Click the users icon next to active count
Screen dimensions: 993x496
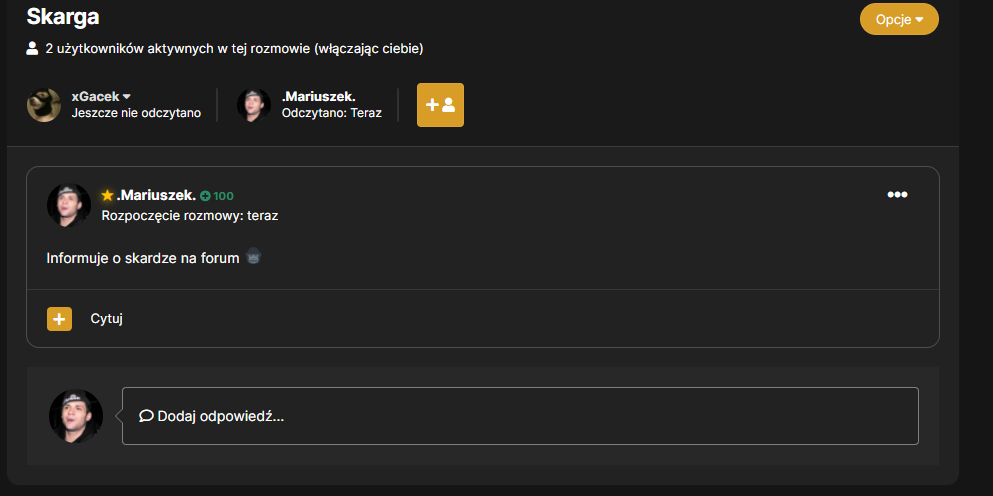(x=32, y=48)
